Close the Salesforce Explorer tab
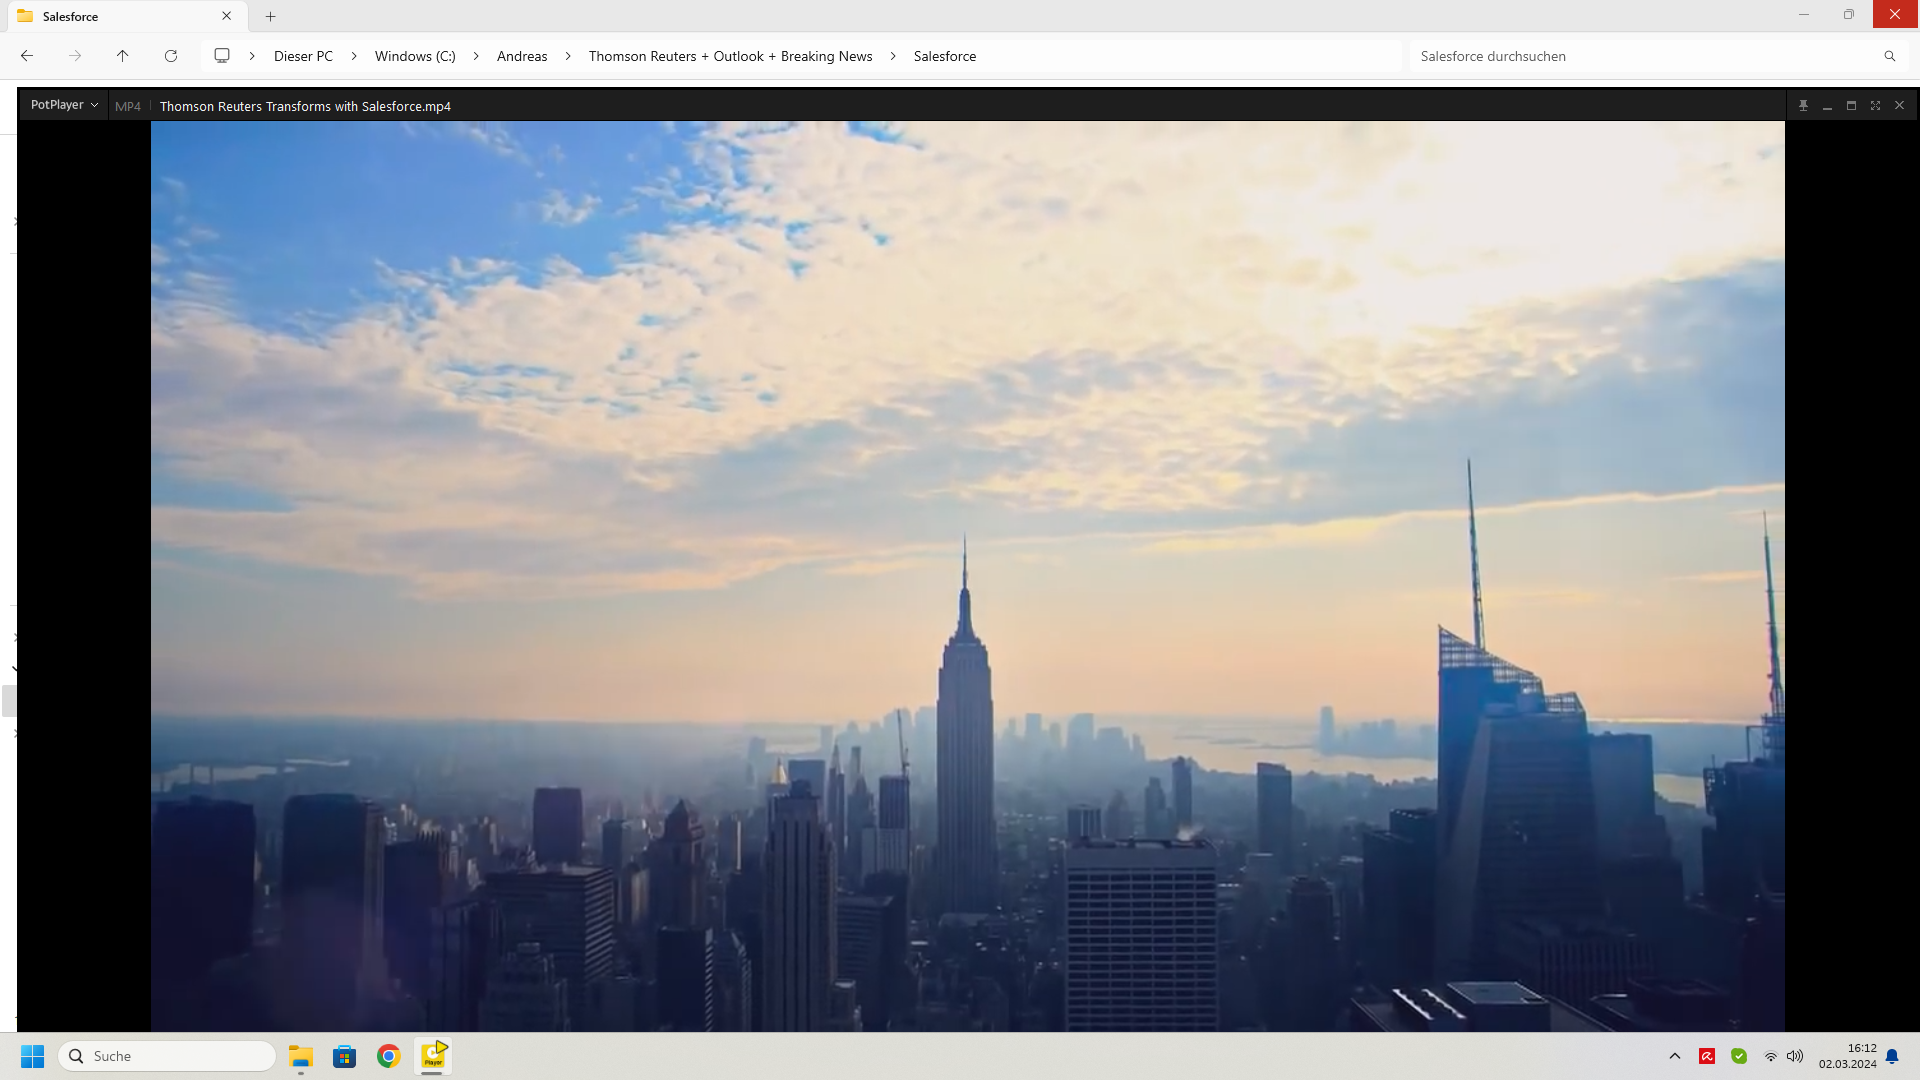The image size is (1920, 1080). [x=226, y=16]
